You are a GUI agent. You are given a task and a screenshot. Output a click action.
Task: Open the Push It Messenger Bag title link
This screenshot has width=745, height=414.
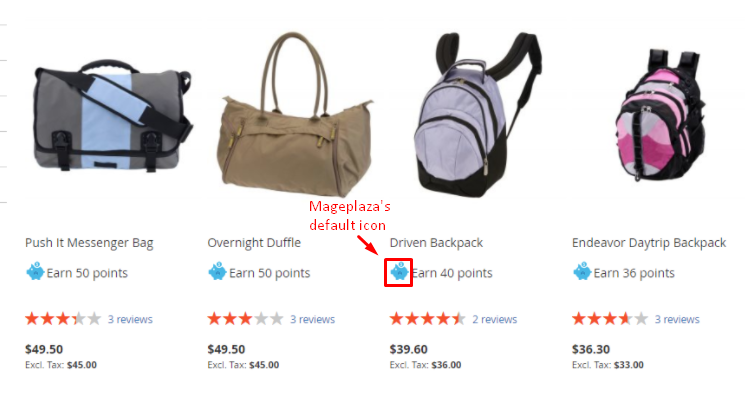89,243
